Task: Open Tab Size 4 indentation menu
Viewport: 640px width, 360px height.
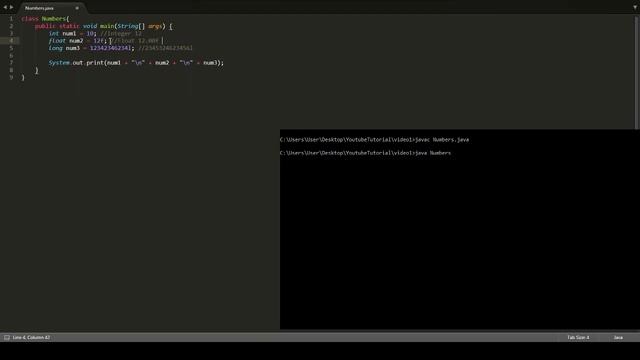Action: click(578, 338)
